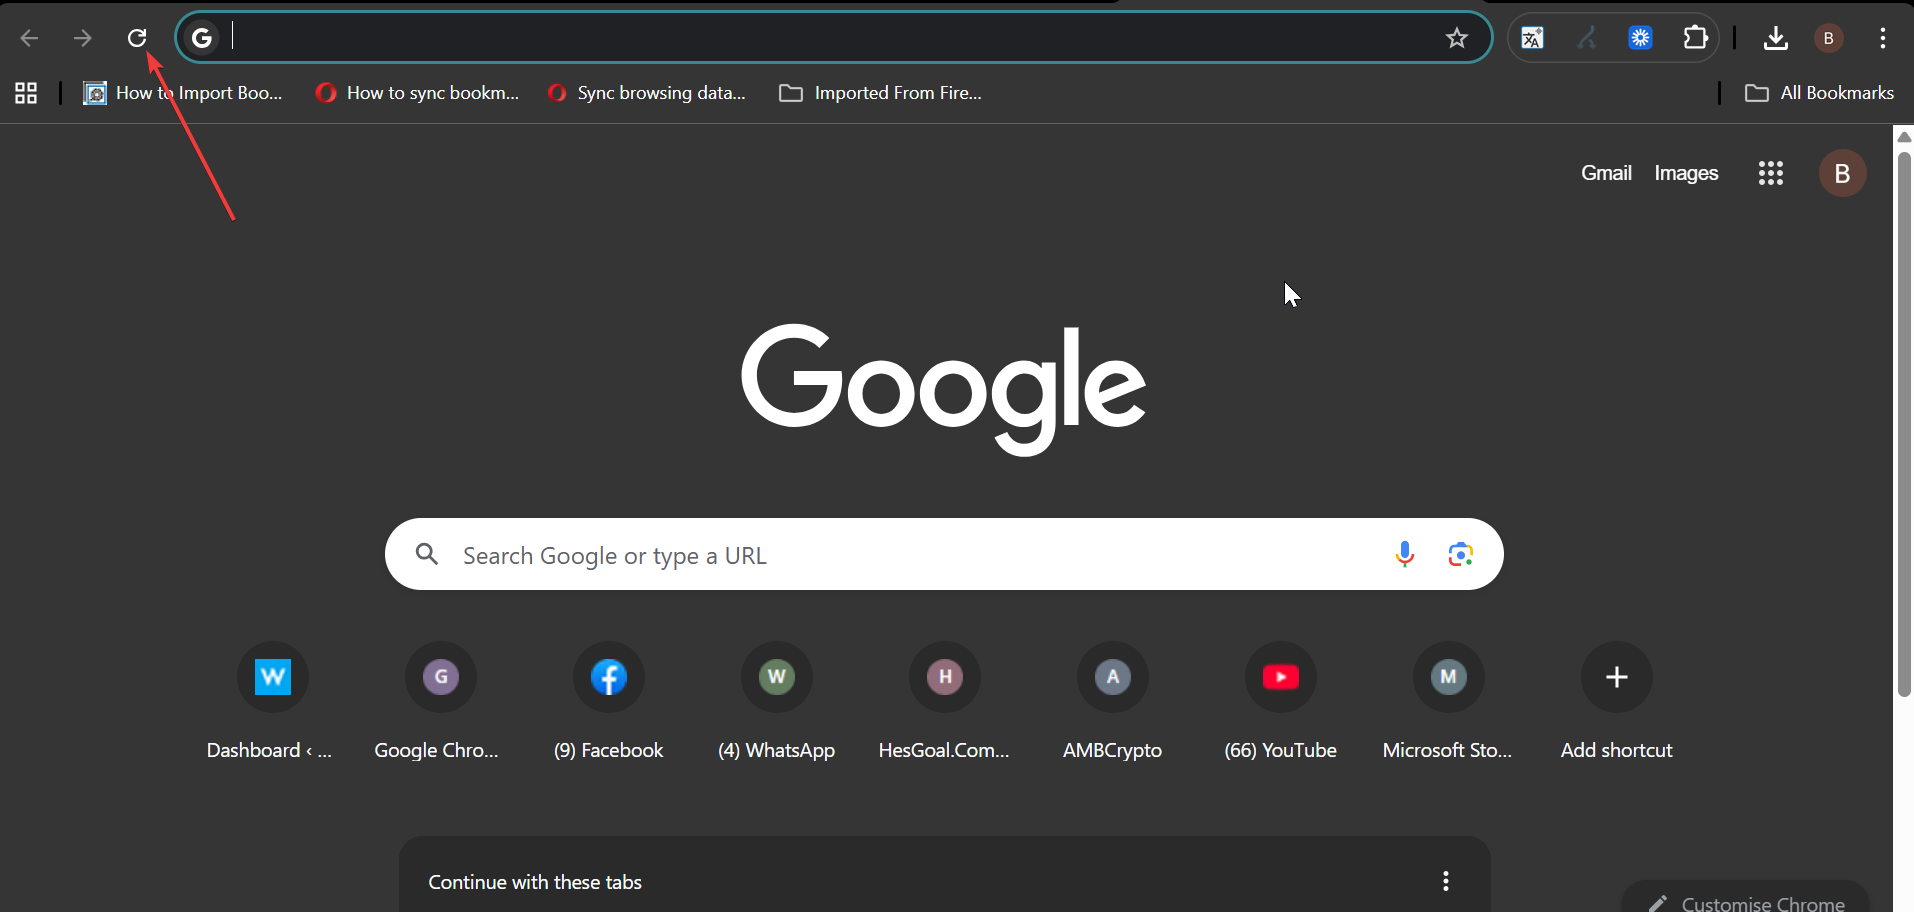Click the Add shortcut button
1914x912 pixels.
[1616, 702]
